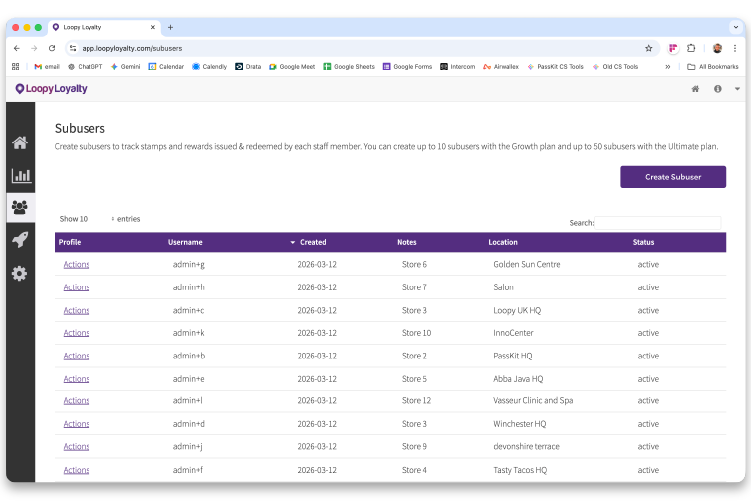Open a new browser tab
This screenshot has width=751, height=501.
pyautogui.click(x=170, y=27)
